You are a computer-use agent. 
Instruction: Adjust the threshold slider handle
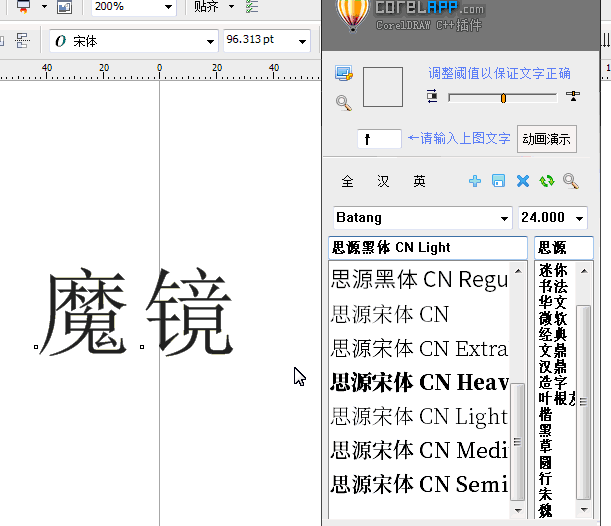click(x=503, y=98)
